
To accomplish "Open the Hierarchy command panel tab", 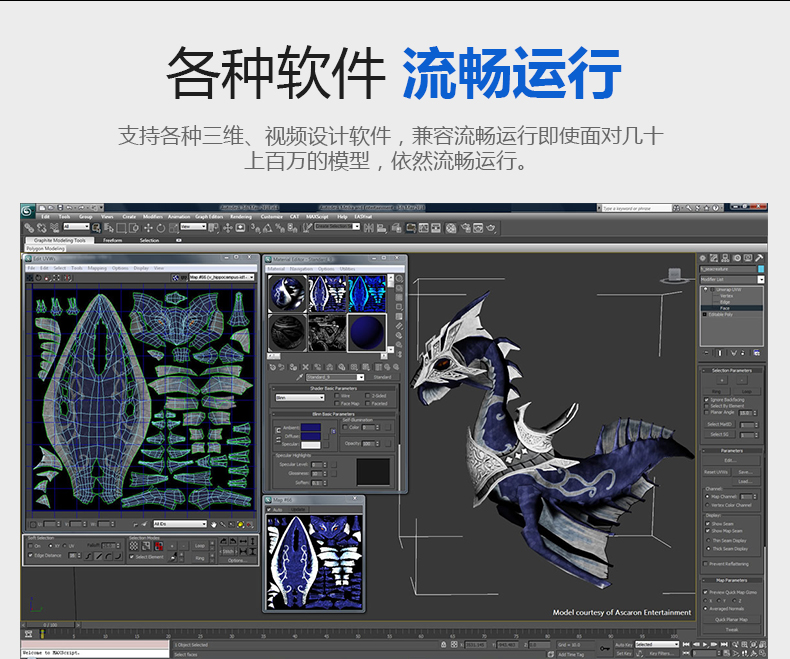I will coord(726,258).
